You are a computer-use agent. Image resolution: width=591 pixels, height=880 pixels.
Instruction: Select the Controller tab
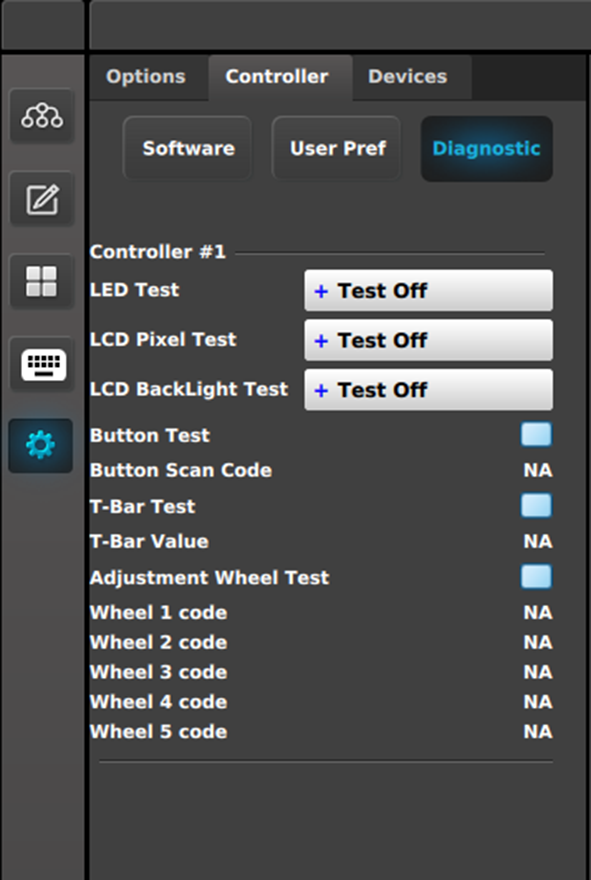tap(277, 77)
